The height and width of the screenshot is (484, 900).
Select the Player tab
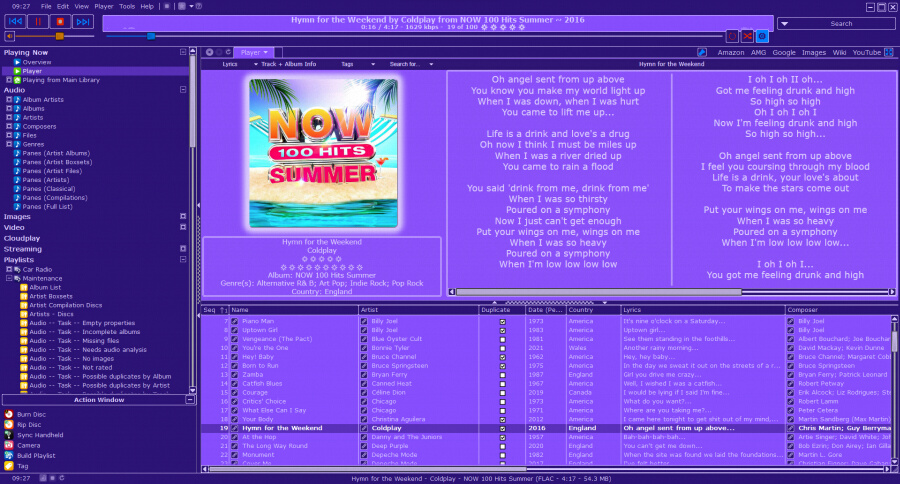(x=253, y=52)
